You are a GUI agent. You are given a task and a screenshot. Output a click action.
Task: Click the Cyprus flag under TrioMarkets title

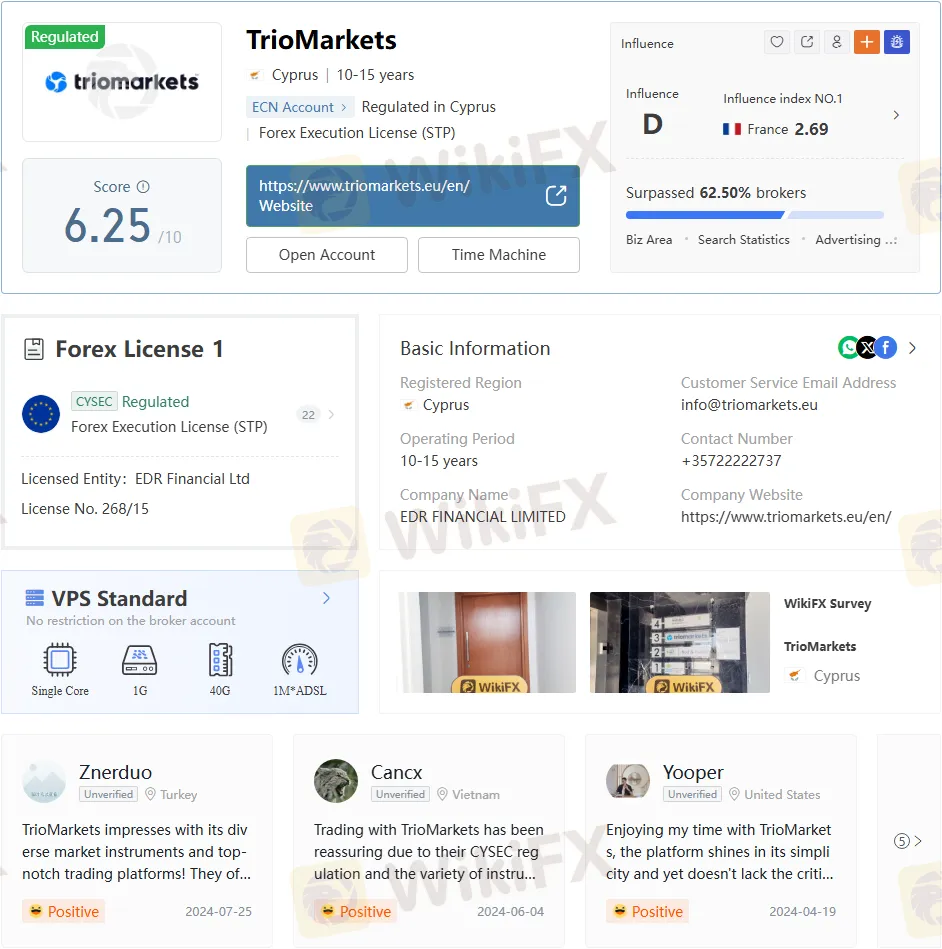tap(255, 75)
